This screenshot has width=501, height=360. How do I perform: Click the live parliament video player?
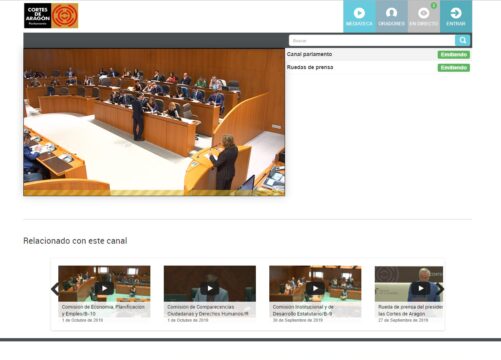(154, 122)
